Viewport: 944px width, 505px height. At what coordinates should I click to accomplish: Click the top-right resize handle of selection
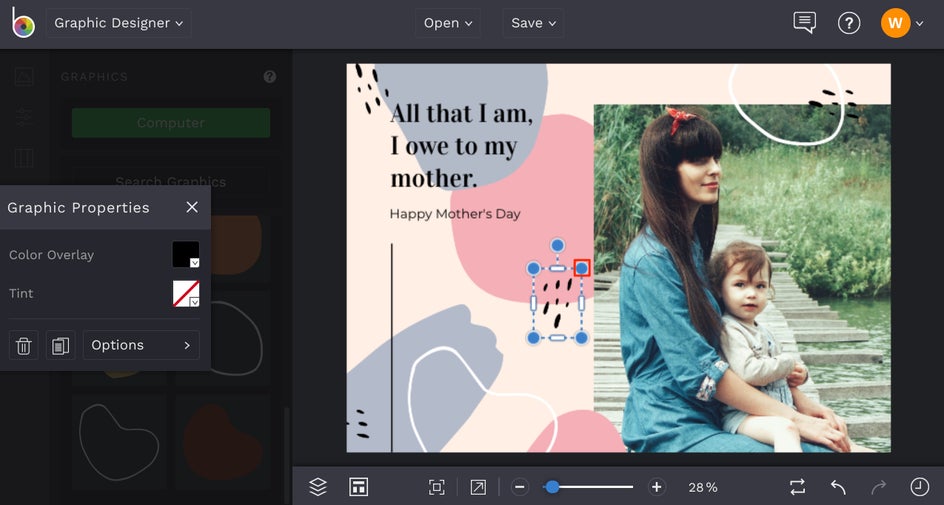(582, 268)
